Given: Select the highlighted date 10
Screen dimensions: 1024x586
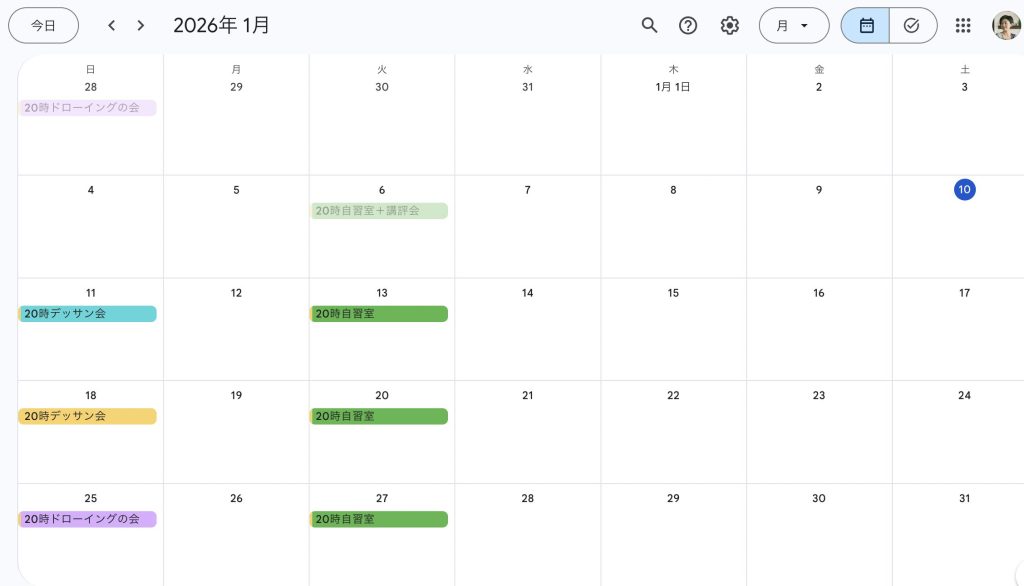Looking at the screenshot, I should pos(964,190).
